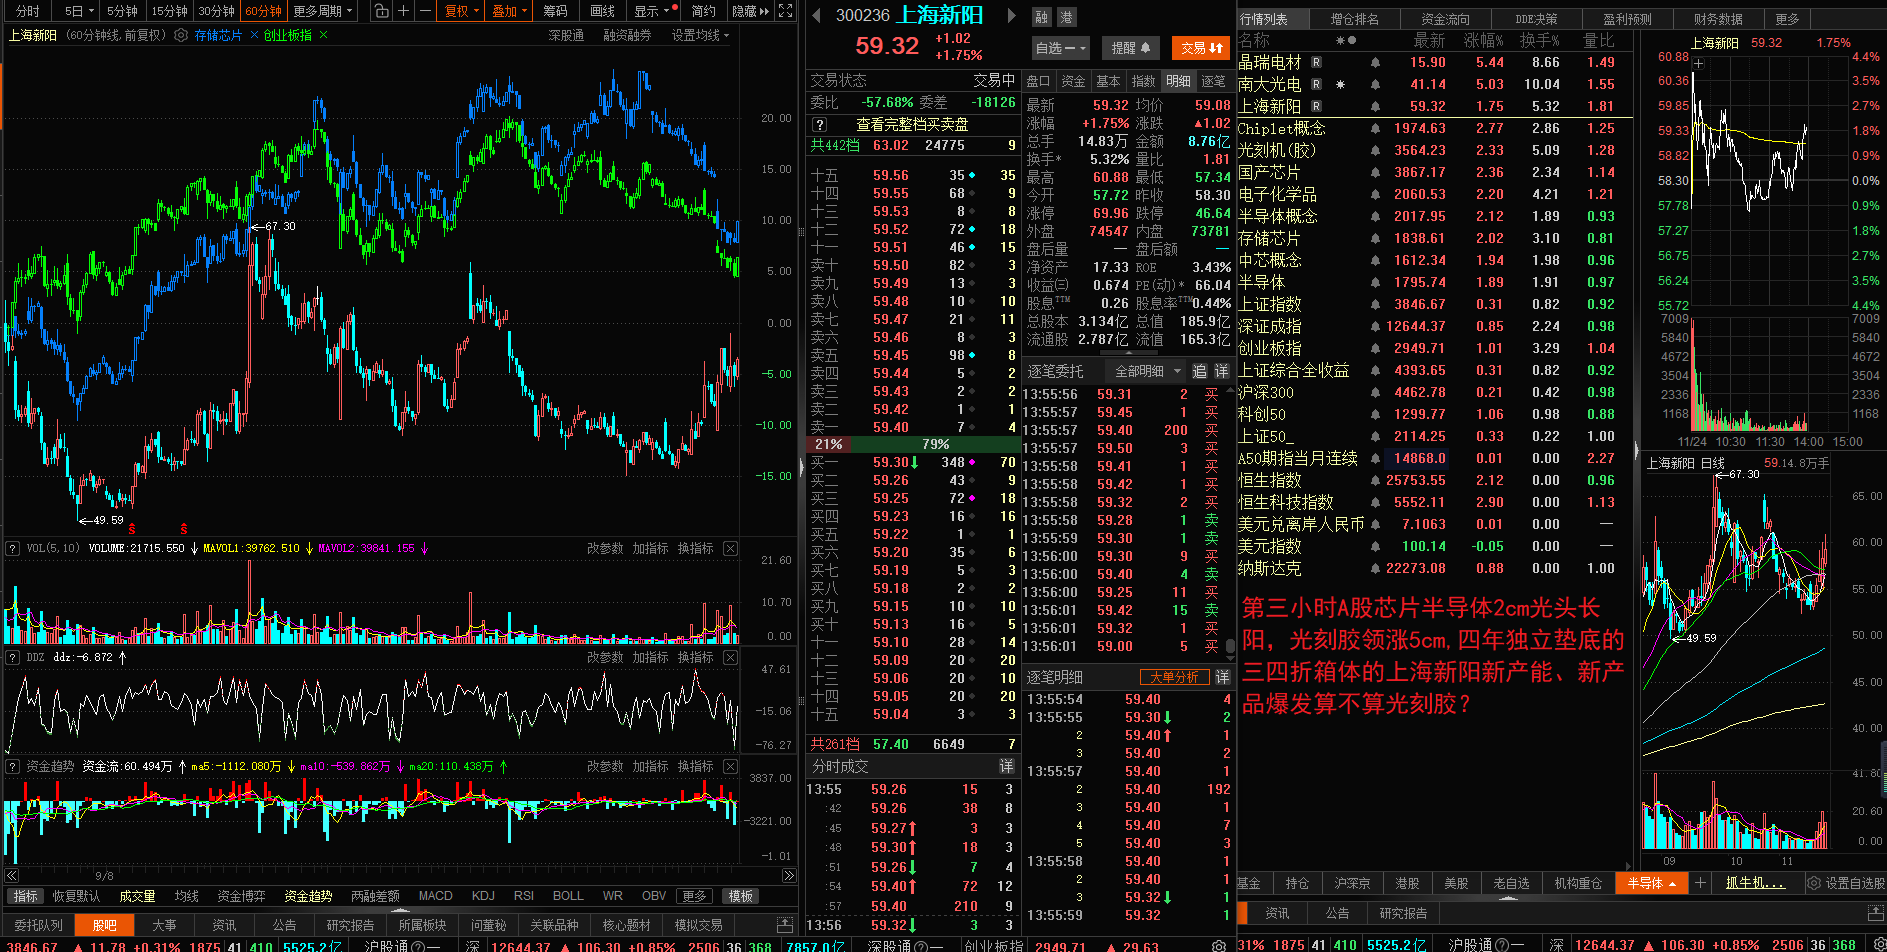Click the question mark icon beside 查看完整档买卖盘

pyautogui.click(x=820, y=125)
